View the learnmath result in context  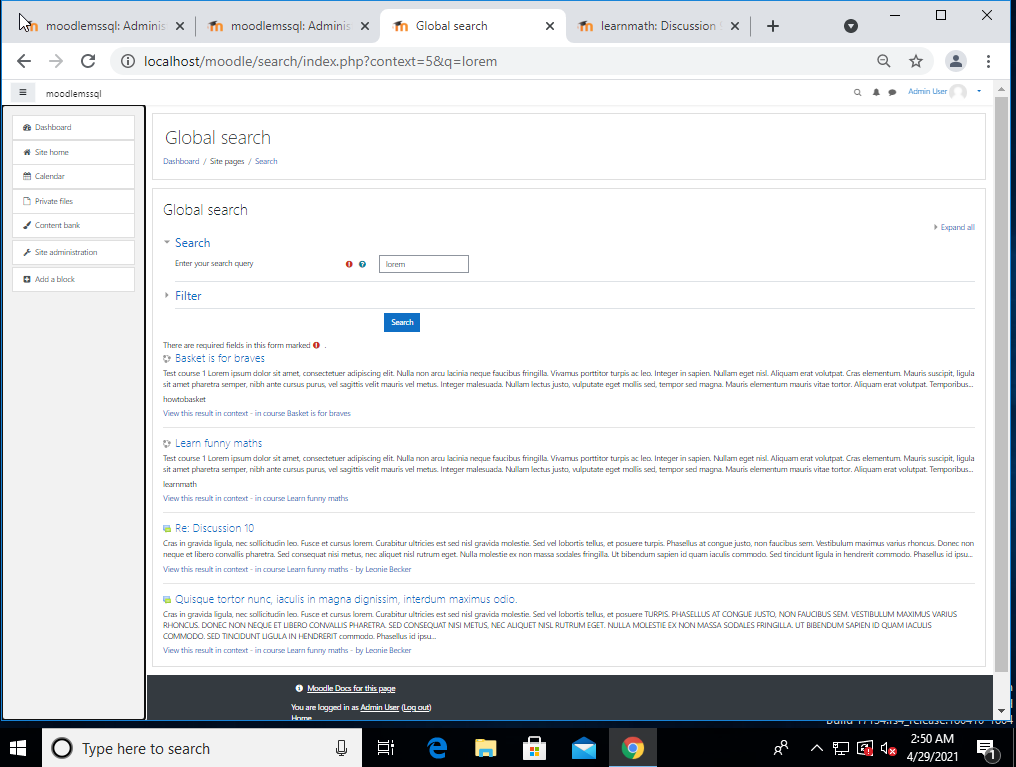pyautogui.click(x=205, y=498)
